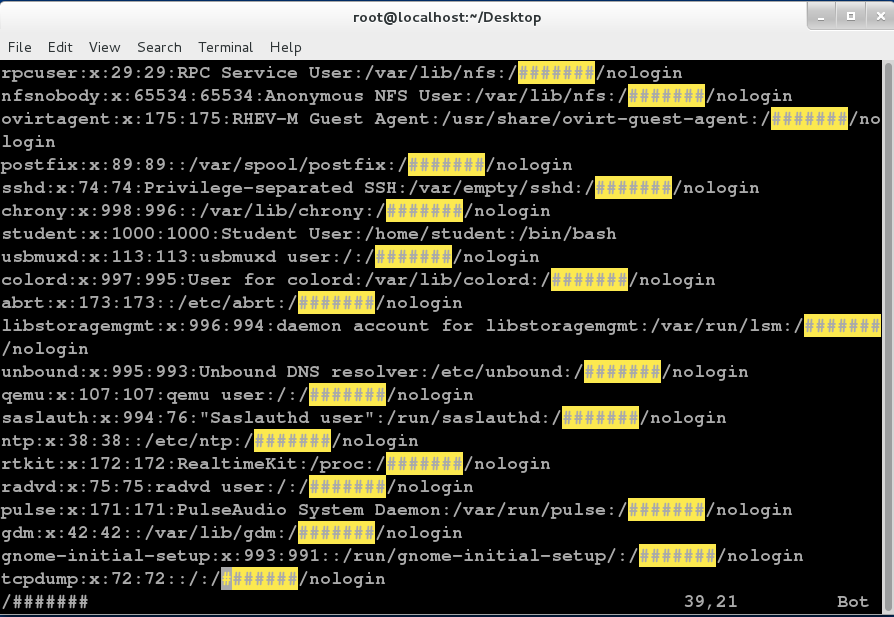Screen dimensions: 894x617
Task: Click the rtkit RealtimeKit line
Action: pyautogui.click(x=275, y=464)
